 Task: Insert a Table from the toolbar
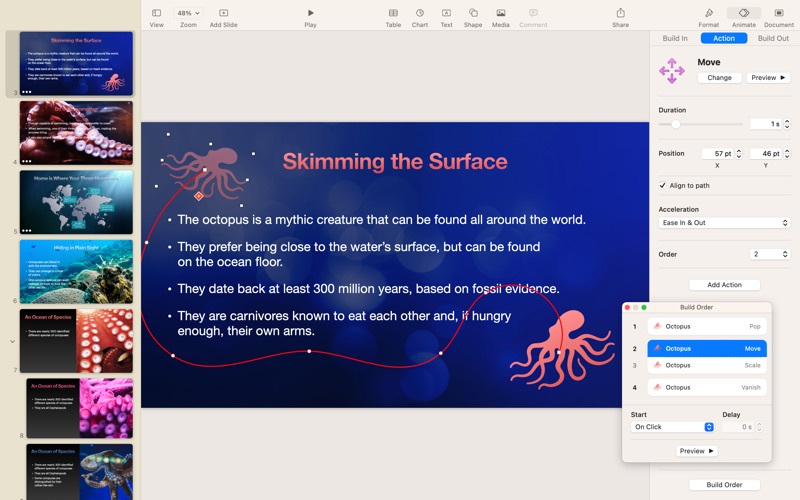coord(393,13)
